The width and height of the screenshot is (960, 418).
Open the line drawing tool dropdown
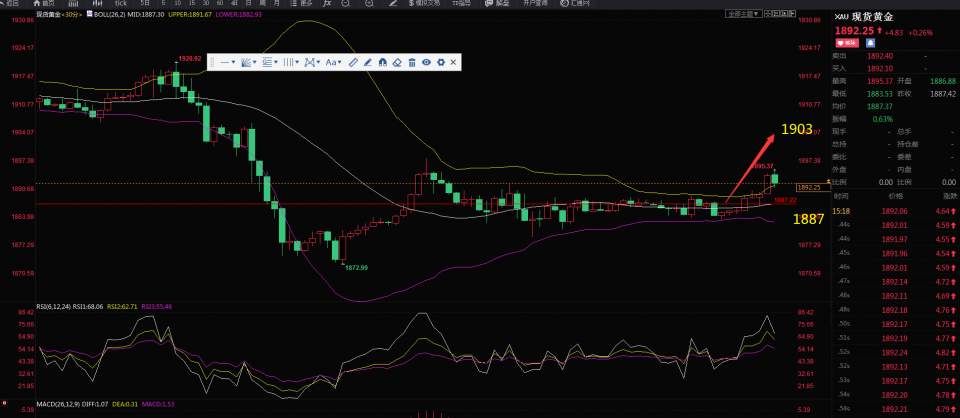(x=228, y=62)
